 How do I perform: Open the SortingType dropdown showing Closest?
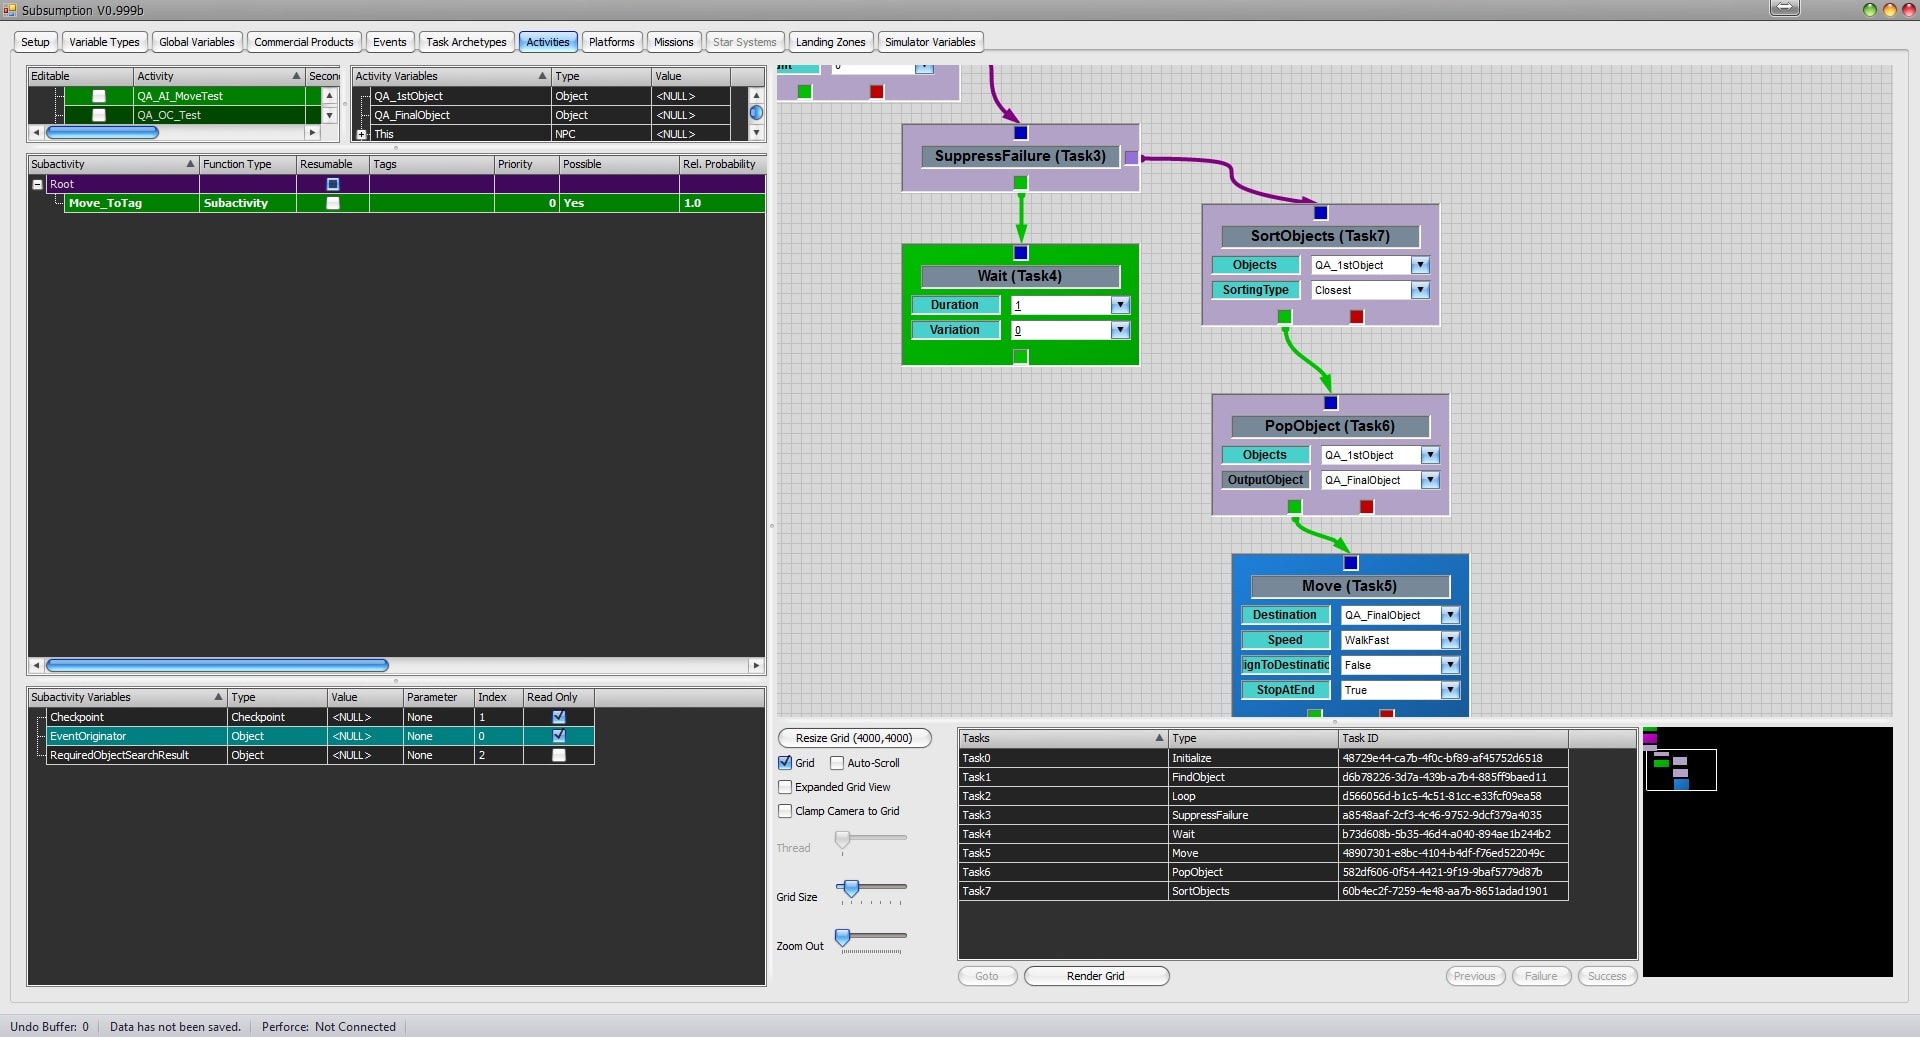pyautogui.click(x=1419, y=291)
